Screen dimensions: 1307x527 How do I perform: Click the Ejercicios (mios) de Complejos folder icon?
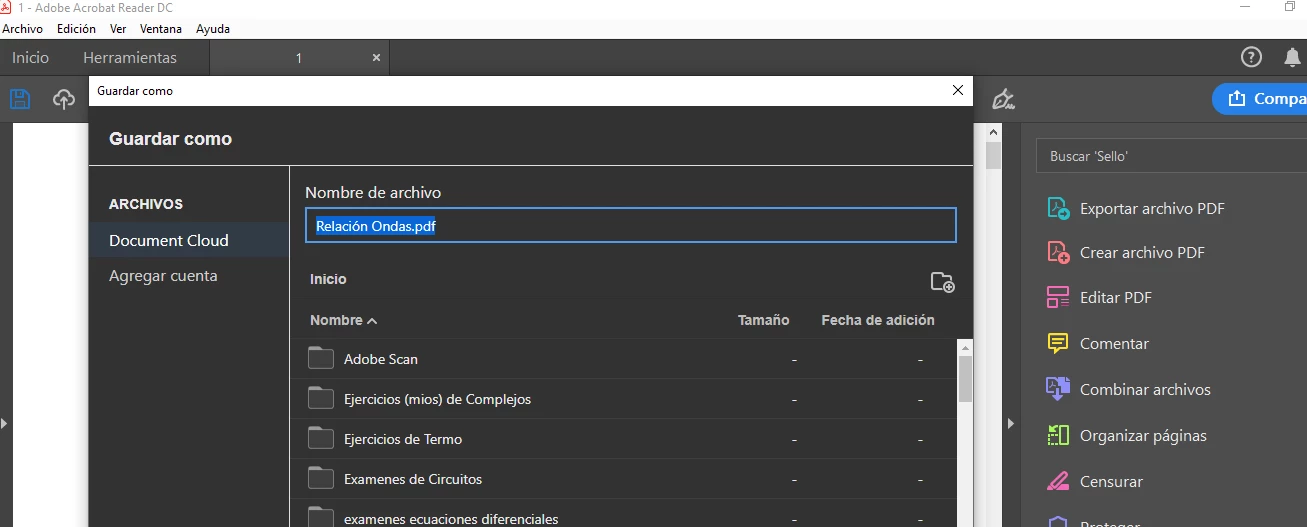click(321, 398)
